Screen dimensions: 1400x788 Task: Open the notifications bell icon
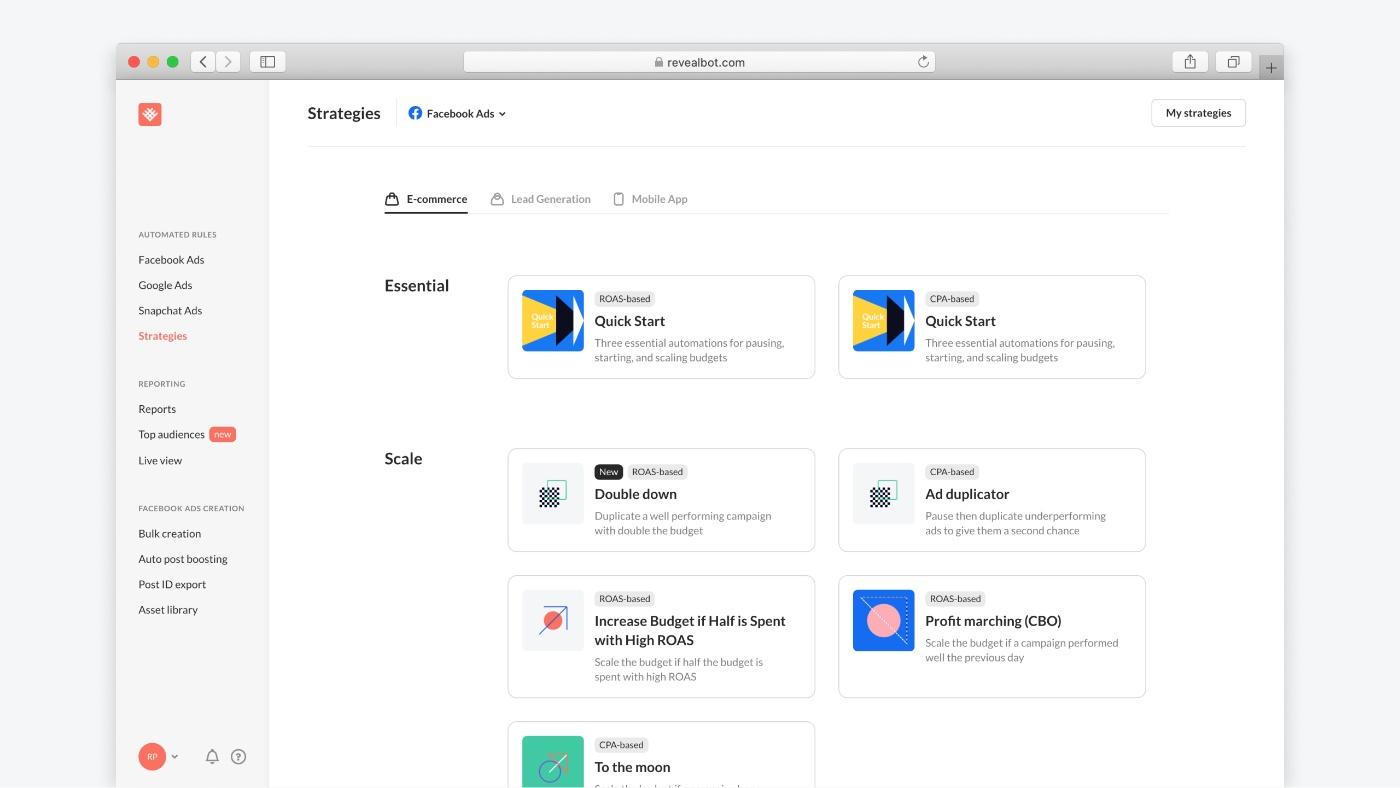212,757
